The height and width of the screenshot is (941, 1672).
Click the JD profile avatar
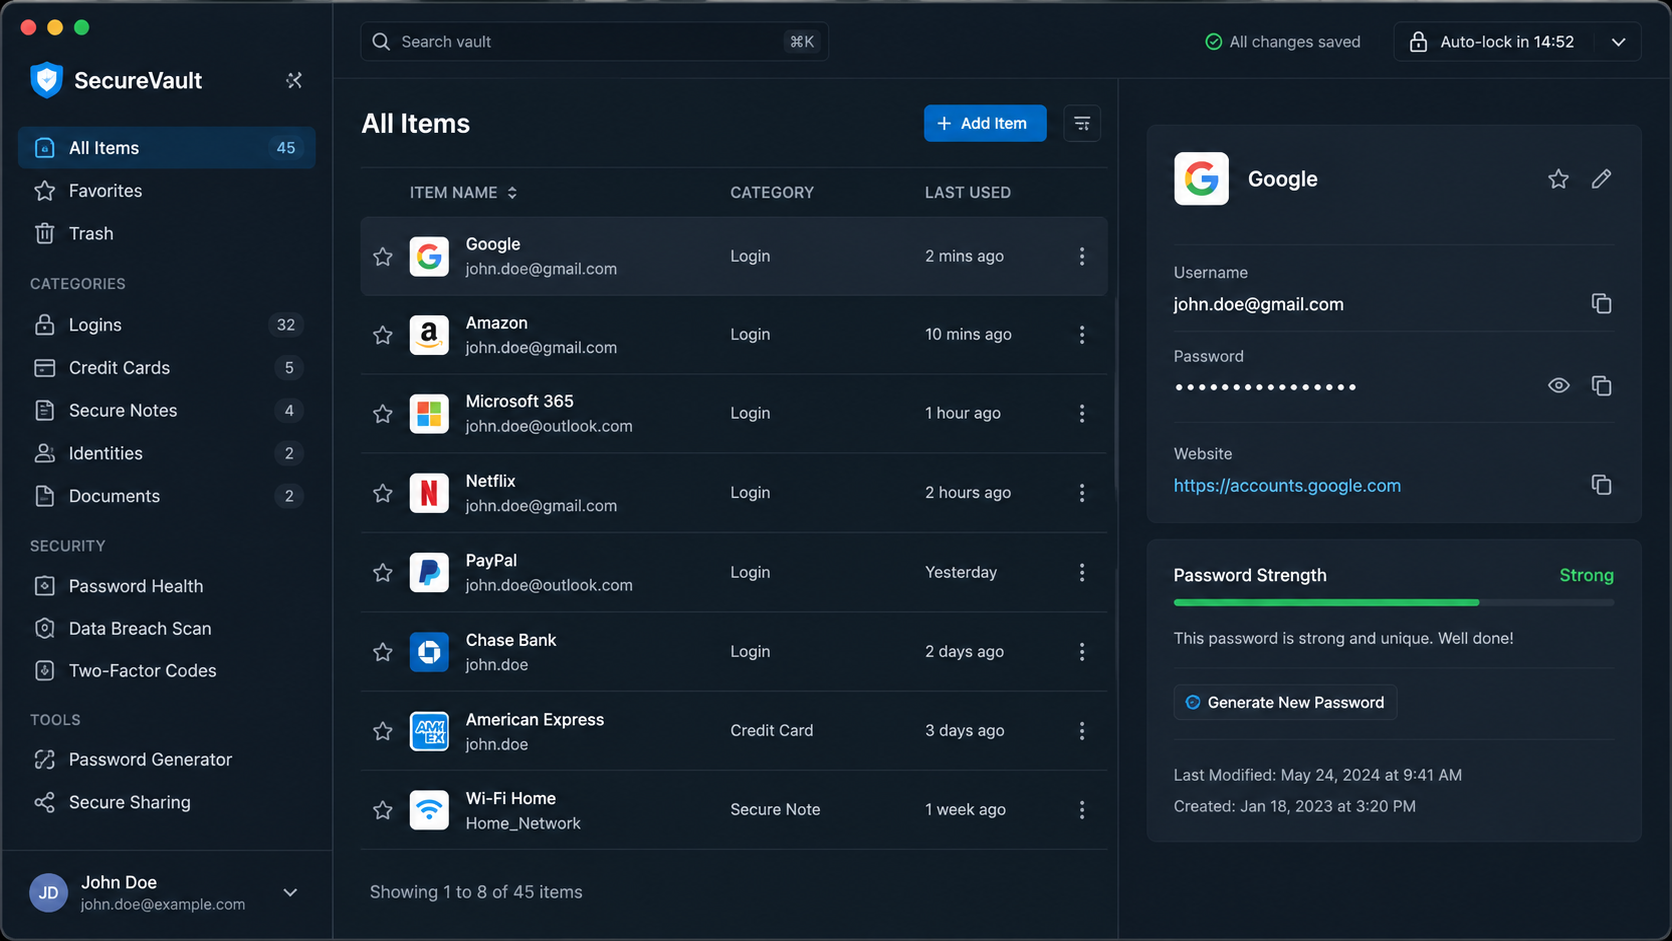[x=48, y=893]
